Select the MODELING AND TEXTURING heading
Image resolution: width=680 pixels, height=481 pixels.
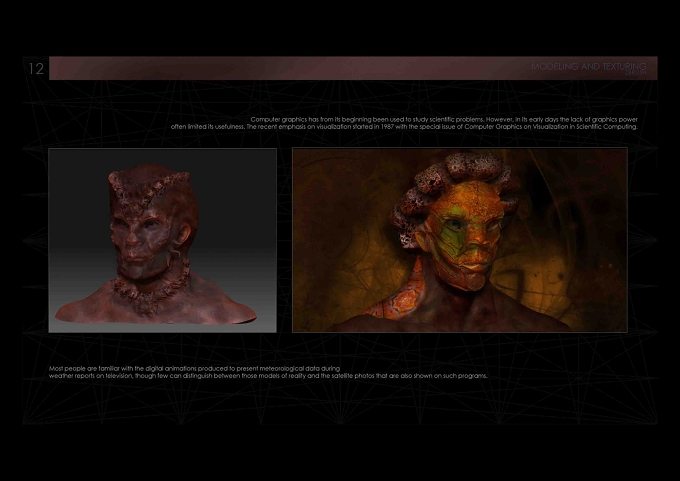click(x=588, y=66)
